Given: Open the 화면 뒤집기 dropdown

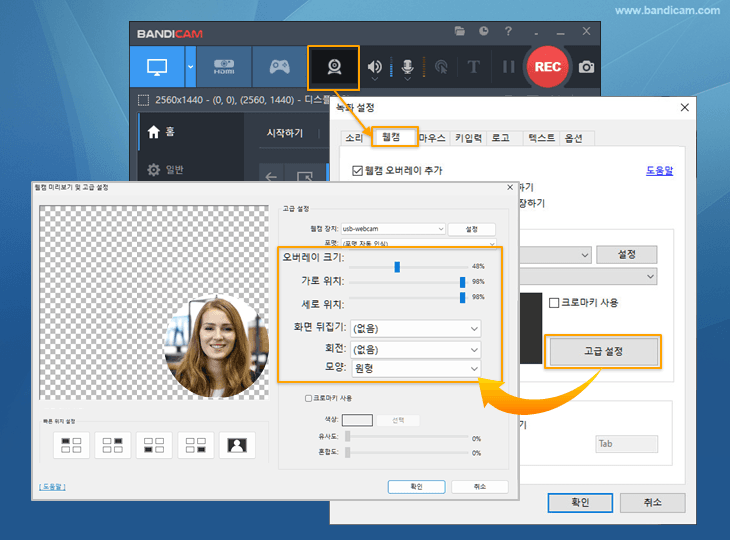Looking at the screenshot, I should pos(414,328).
